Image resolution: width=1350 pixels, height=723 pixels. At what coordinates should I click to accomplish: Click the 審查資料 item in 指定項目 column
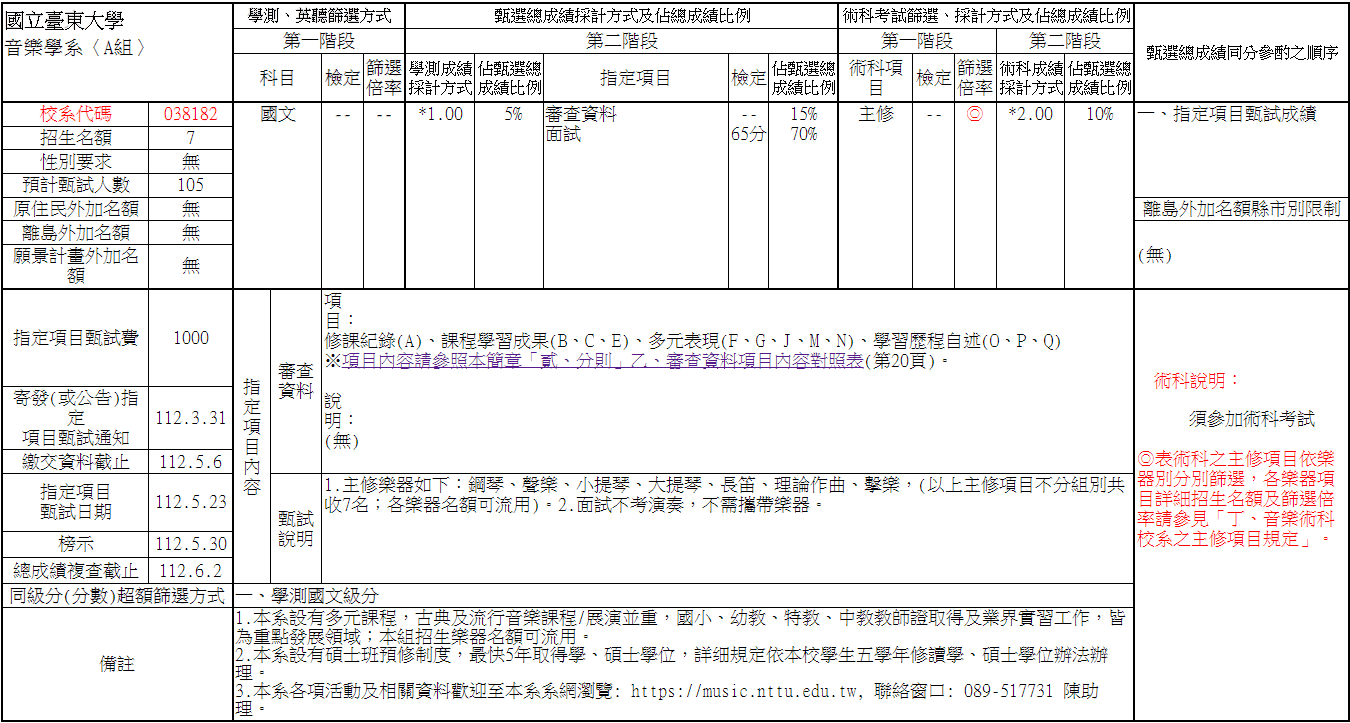pos(581,114)
